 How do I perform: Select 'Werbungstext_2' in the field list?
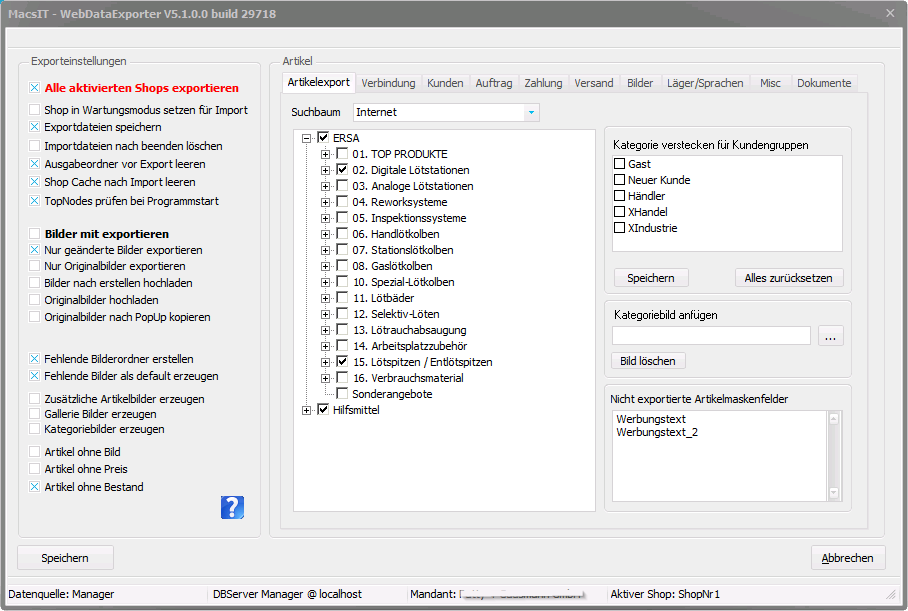pos(657,432)
